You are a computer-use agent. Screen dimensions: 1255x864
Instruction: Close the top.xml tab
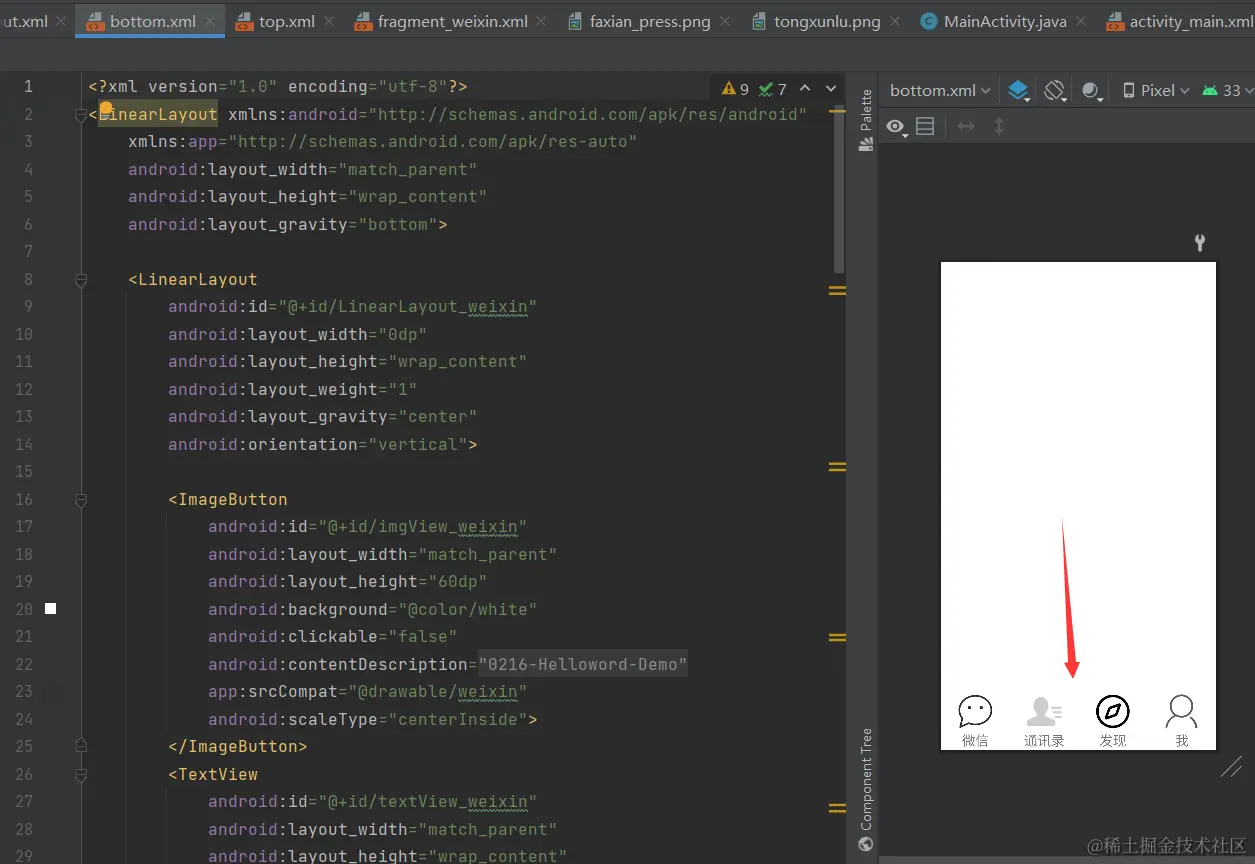[x=330, y=21]
